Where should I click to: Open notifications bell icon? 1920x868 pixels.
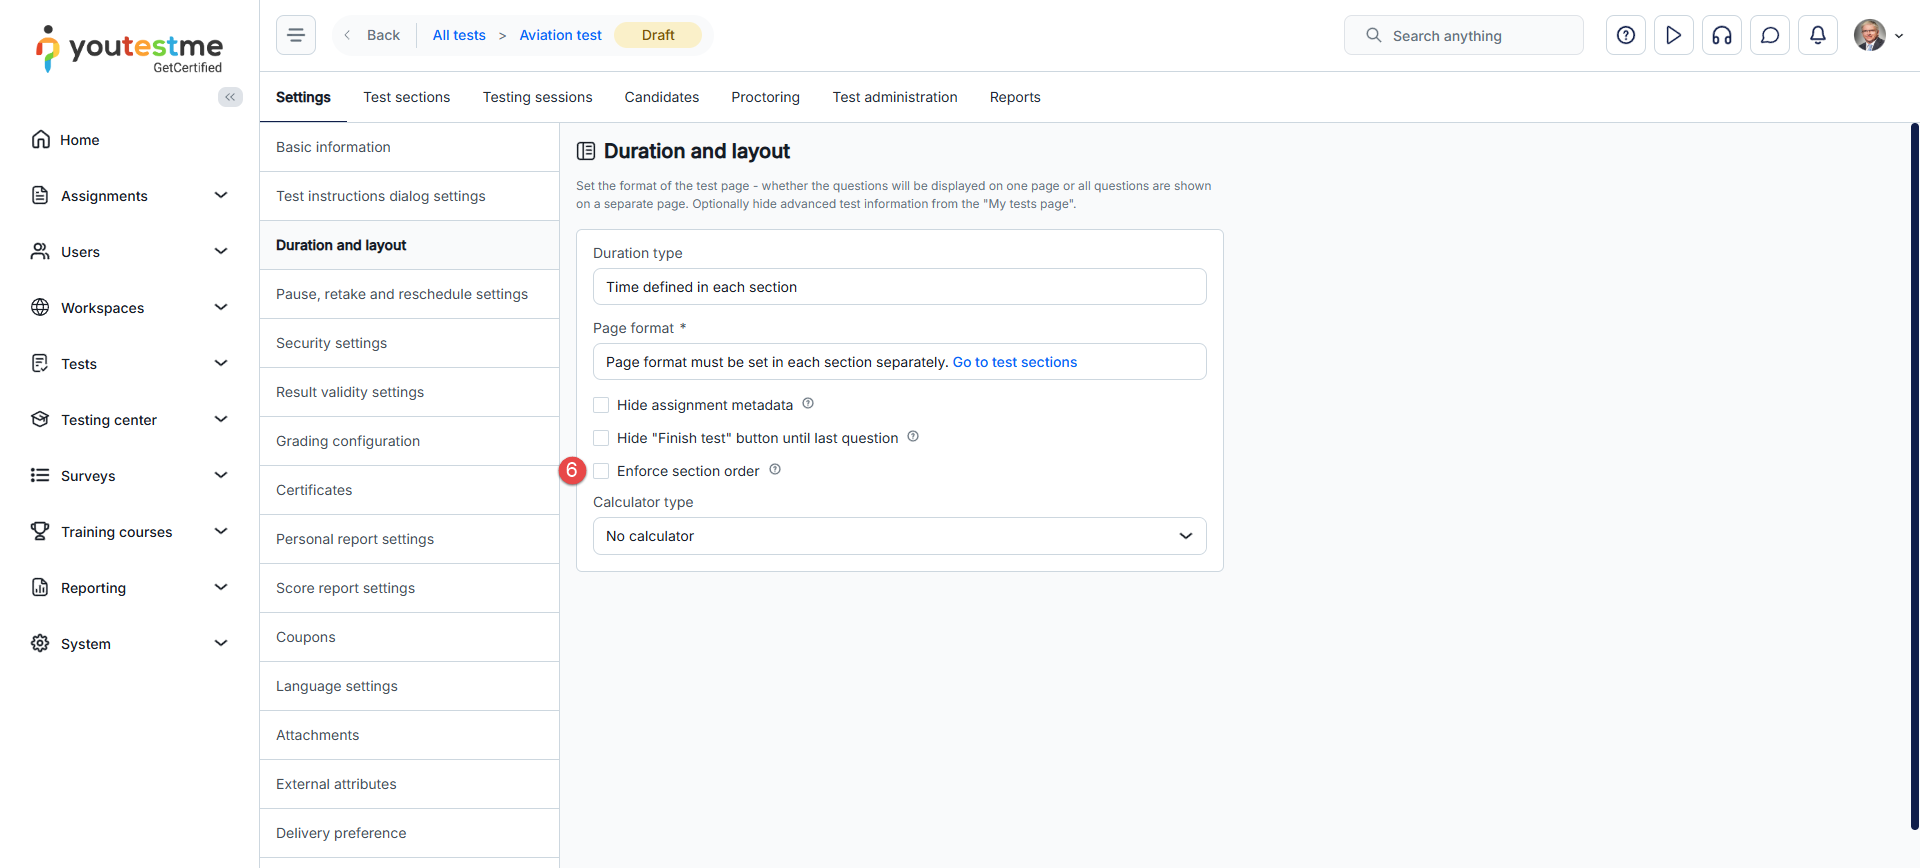1818,35
